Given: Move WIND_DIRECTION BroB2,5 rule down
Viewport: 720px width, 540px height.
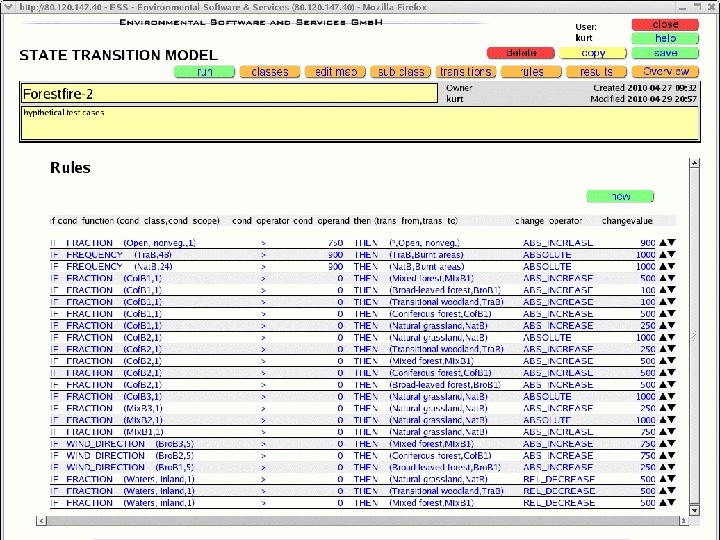Looking at the screenshot, I should pos(671,456).
